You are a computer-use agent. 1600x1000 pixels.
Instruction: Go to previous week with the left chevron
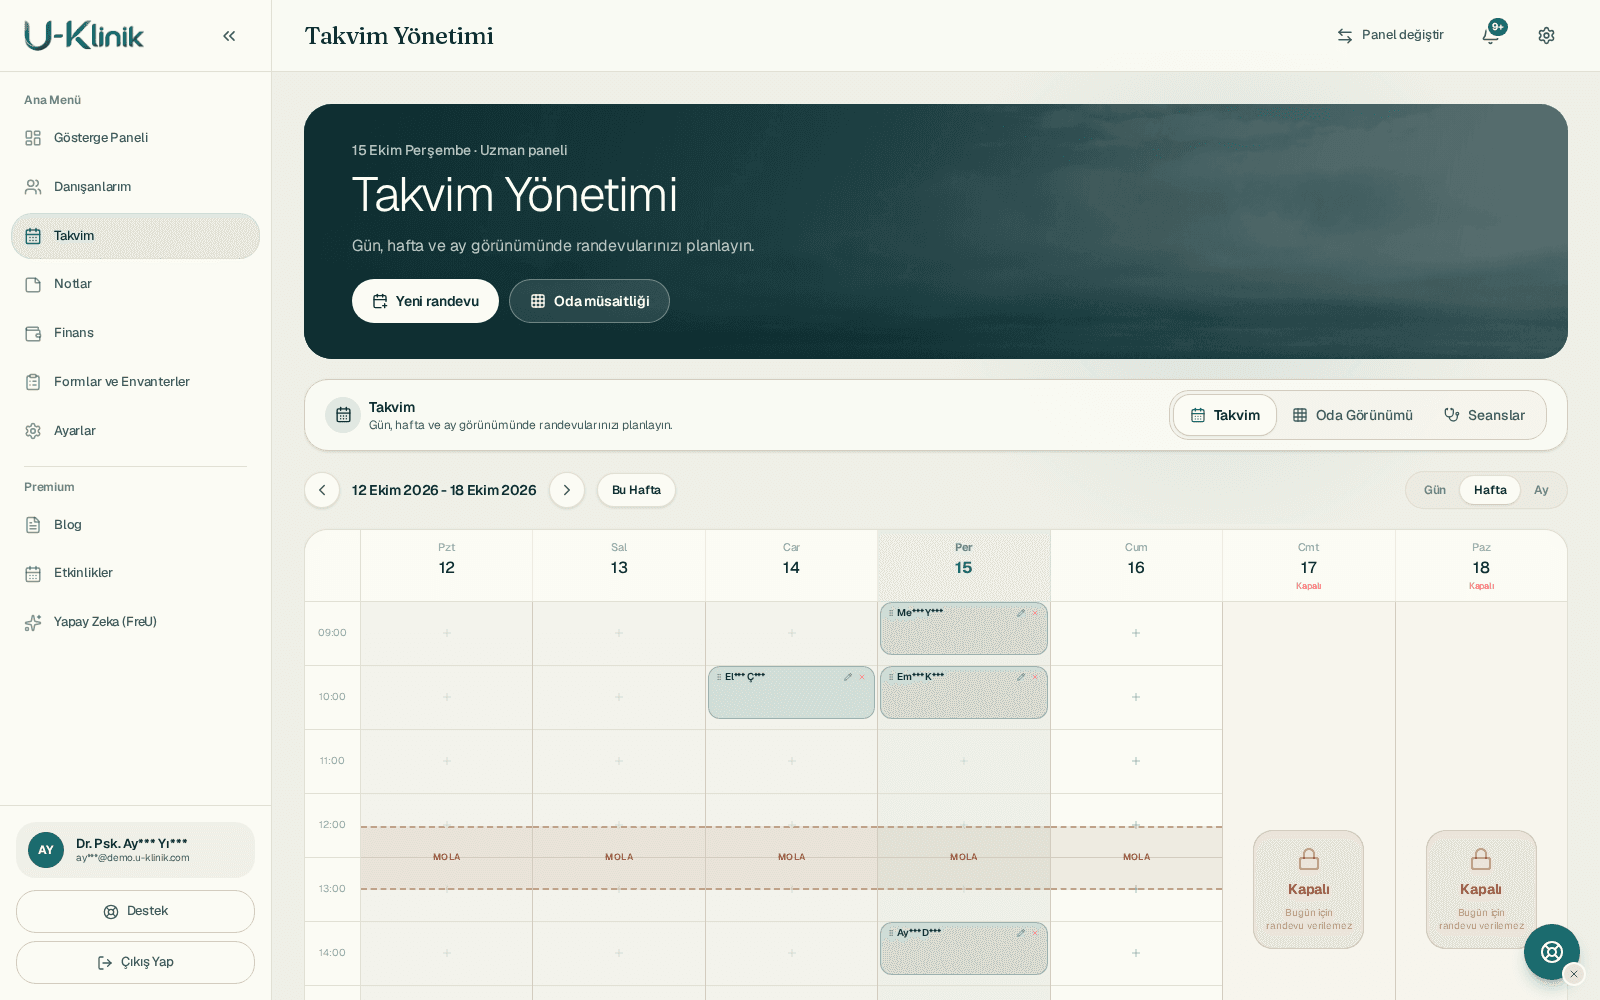click(x=322, y=490)
